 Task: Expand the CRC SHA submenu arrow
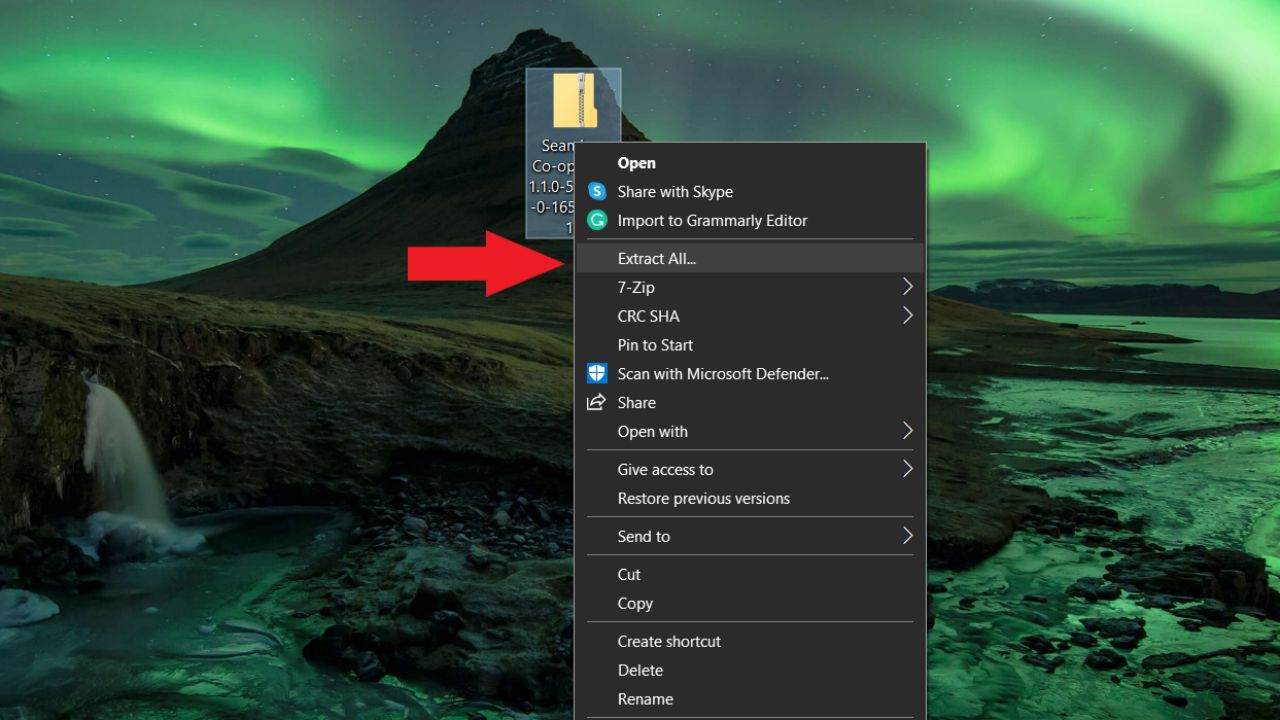click(x=907, y=316)
